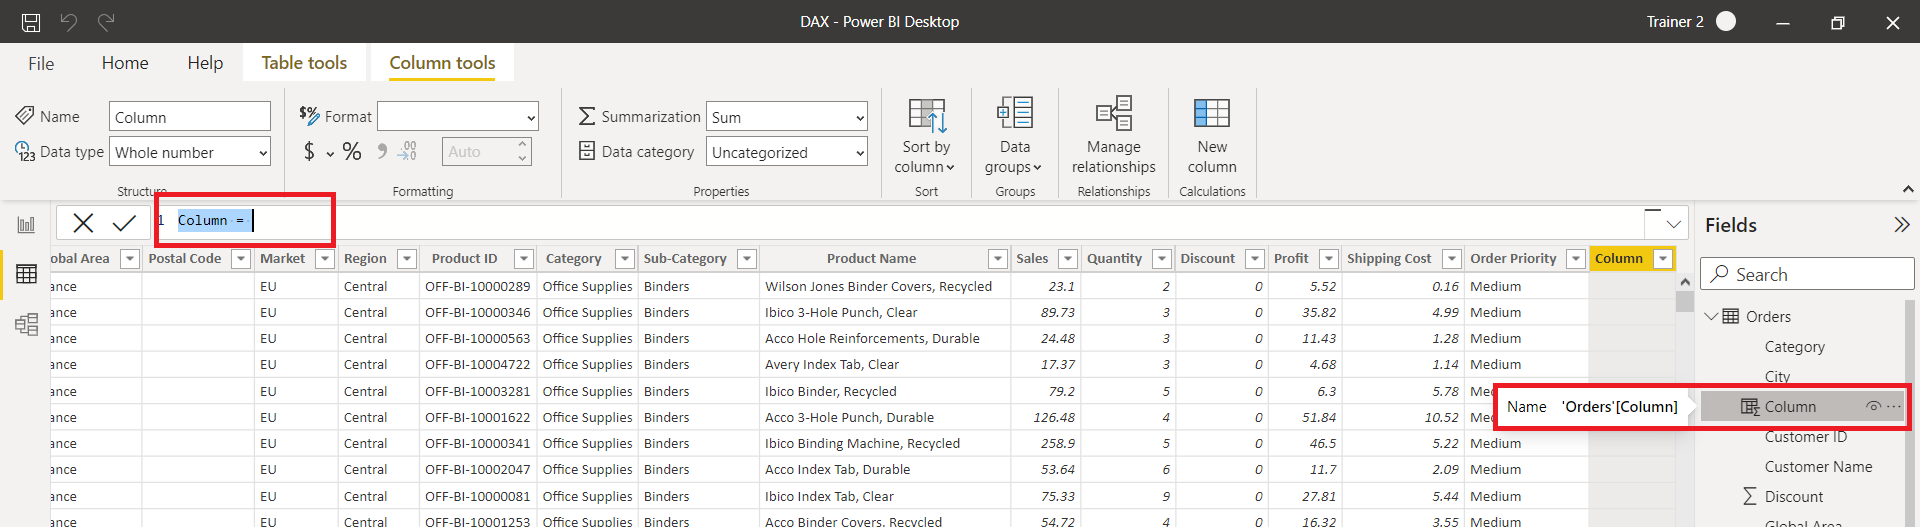Collapse the ribbon with the caret
Image resolution: width=1920 pixels, height=527 pixels.
pyautogui.click(x=1907, y=189)
